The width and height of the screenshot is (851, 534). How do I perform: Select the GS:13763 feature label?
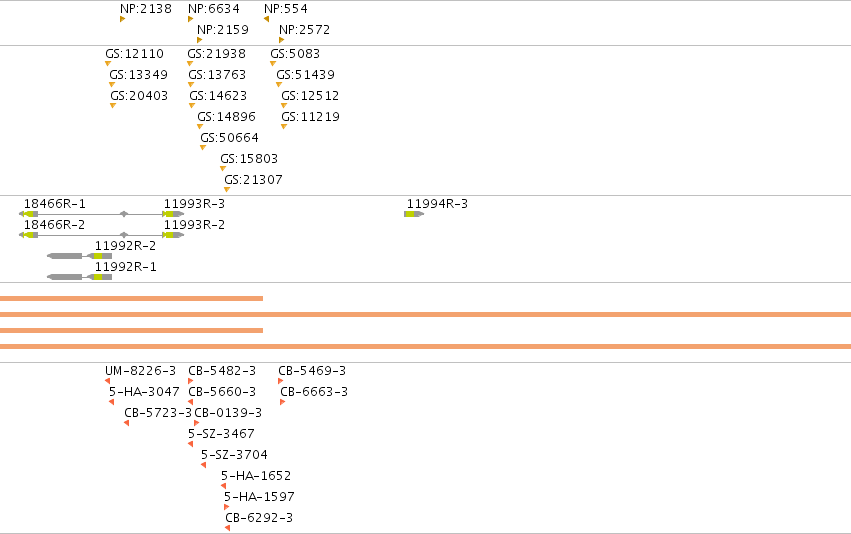pos(217,75)
